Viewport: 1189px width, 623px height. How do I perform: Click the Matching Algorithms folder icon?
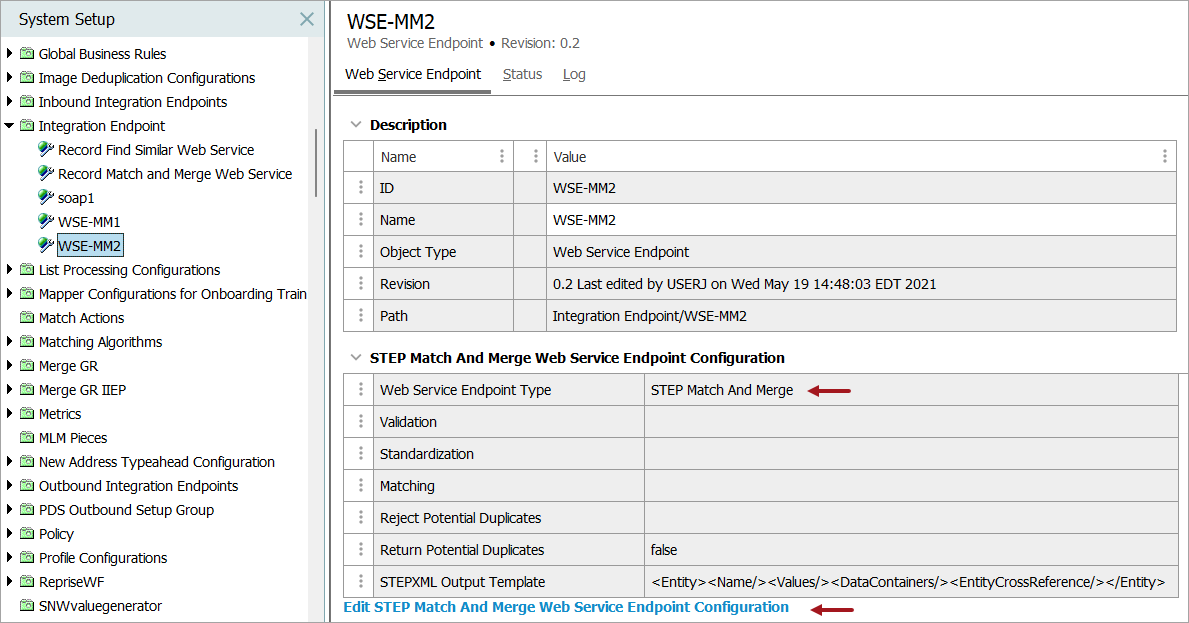point(27,342)
